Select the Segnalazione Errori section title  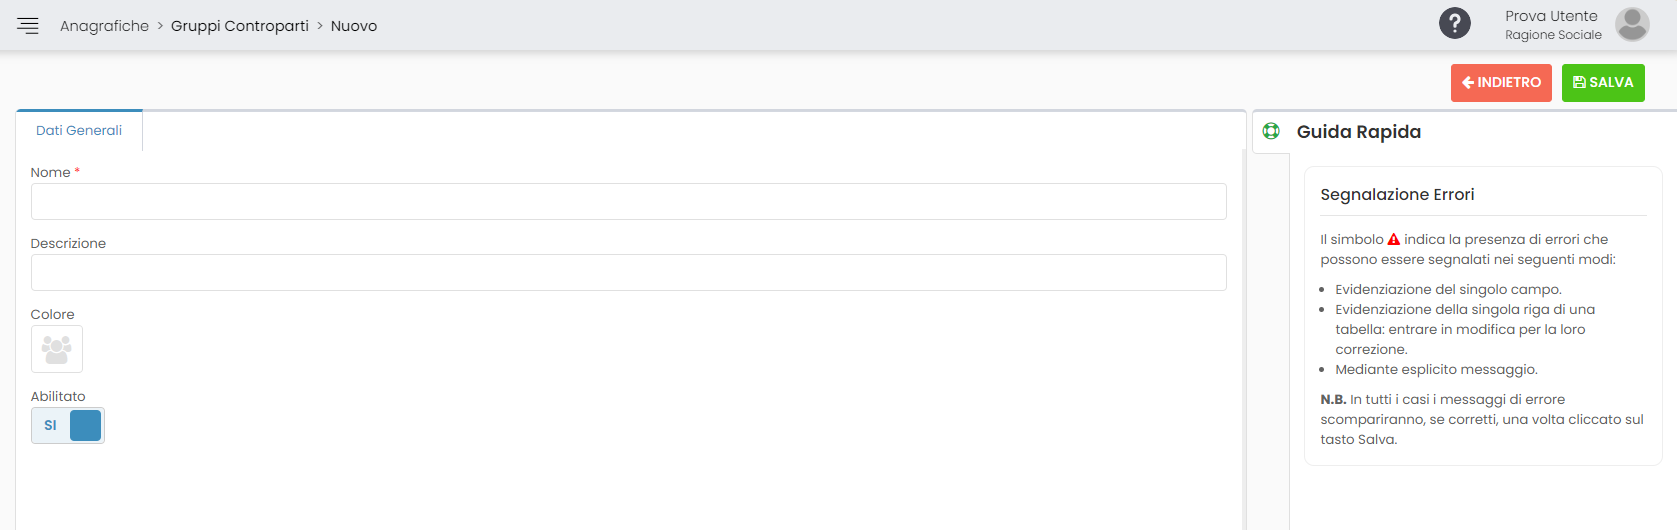(x=1397, y=194)
